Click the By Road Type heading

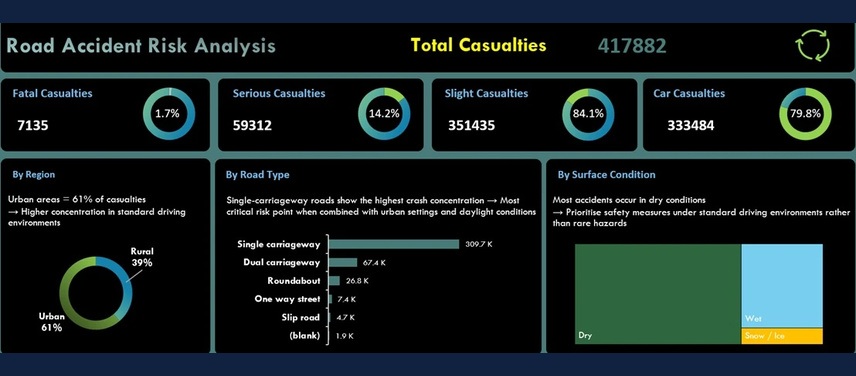258,175
